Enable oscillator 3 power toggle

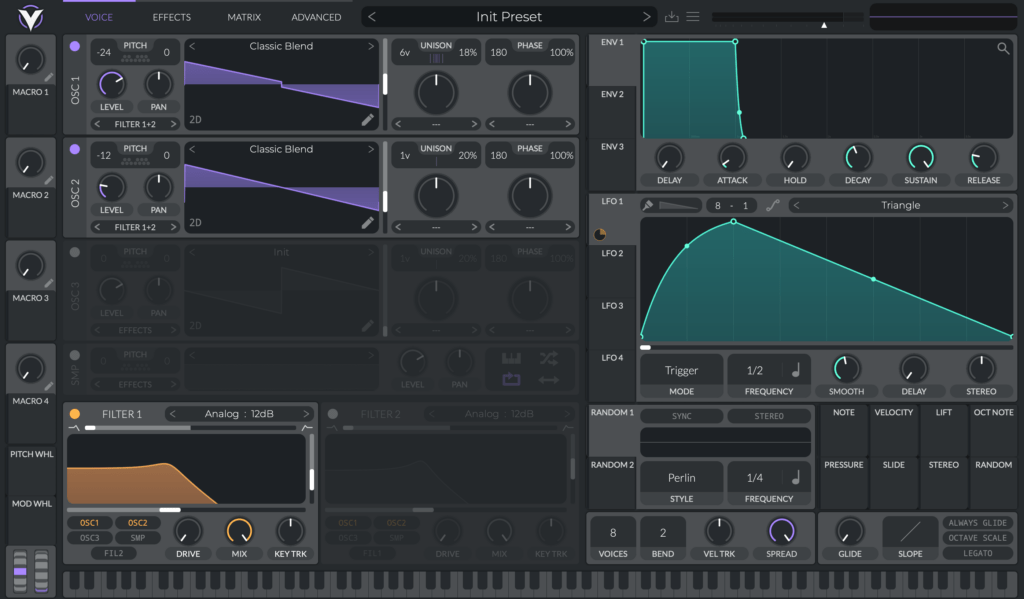click(x=74, y=252)
